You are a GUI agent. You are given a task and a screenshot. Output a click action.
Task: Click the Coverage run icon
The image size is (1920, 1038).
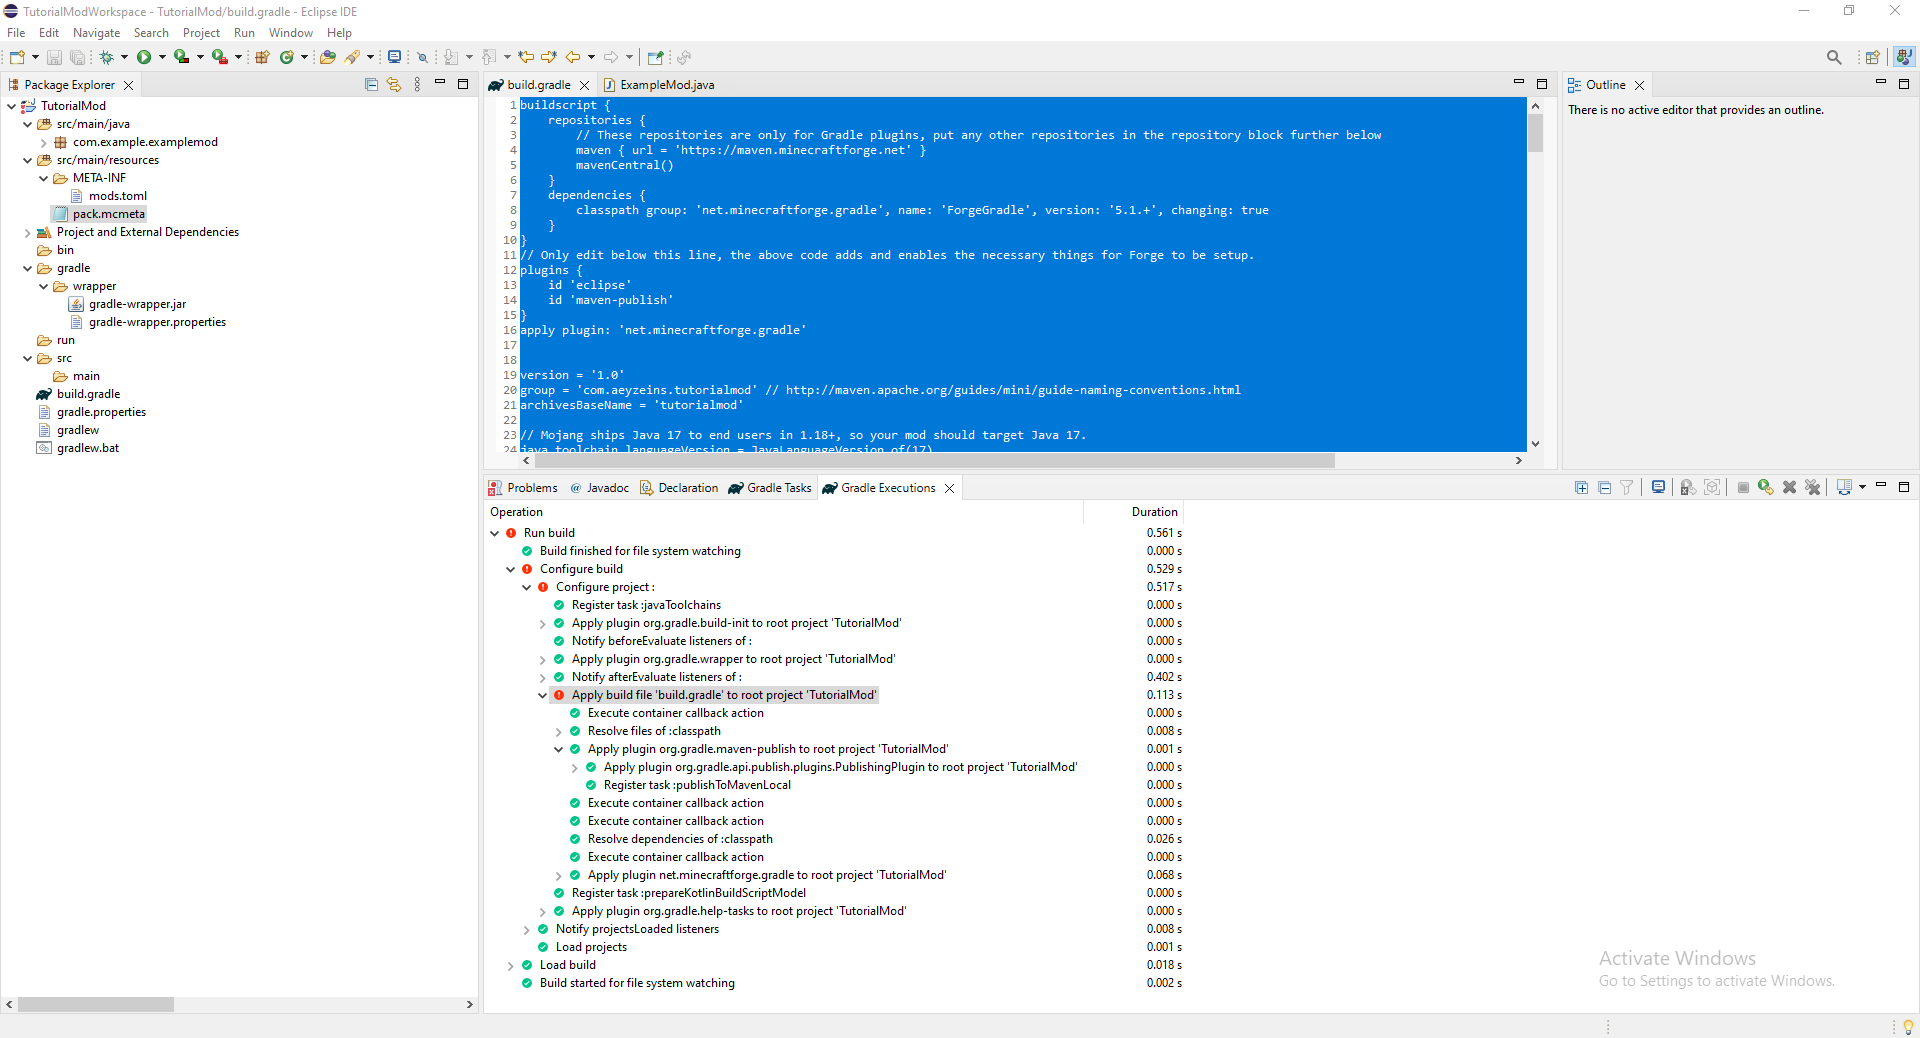(x=181, y=57)
